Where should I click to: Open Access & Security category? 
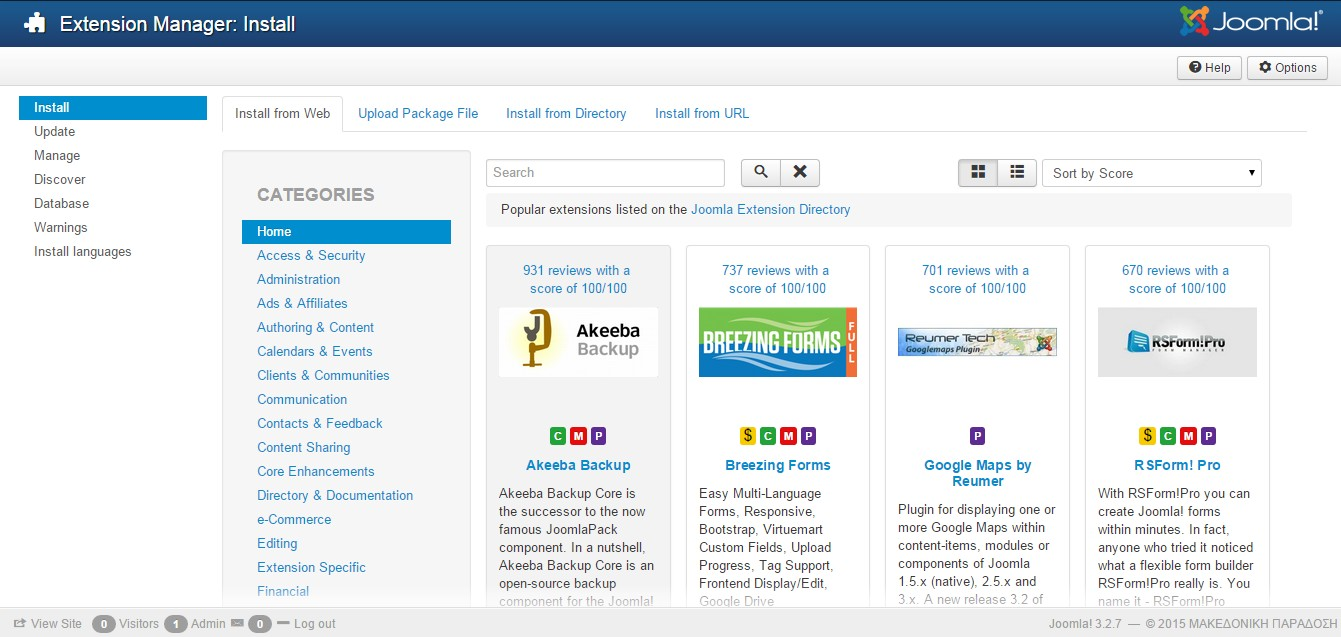click(311, 255)
